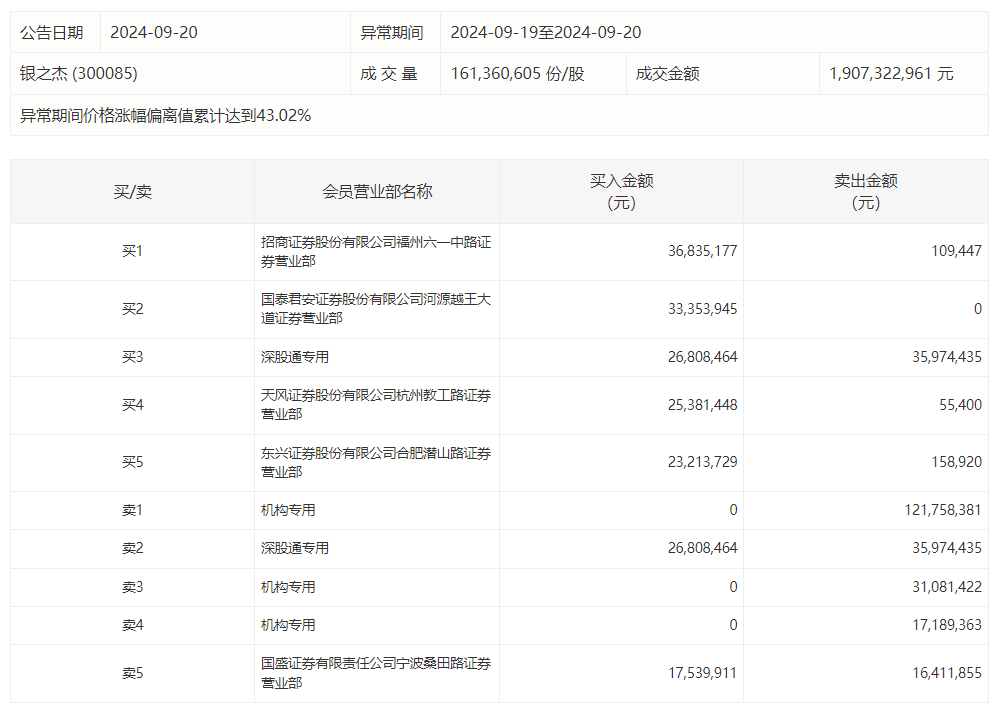Screen dimensions: 1002x720
Task: Click the 买/卖 column header
Action: 132,192
